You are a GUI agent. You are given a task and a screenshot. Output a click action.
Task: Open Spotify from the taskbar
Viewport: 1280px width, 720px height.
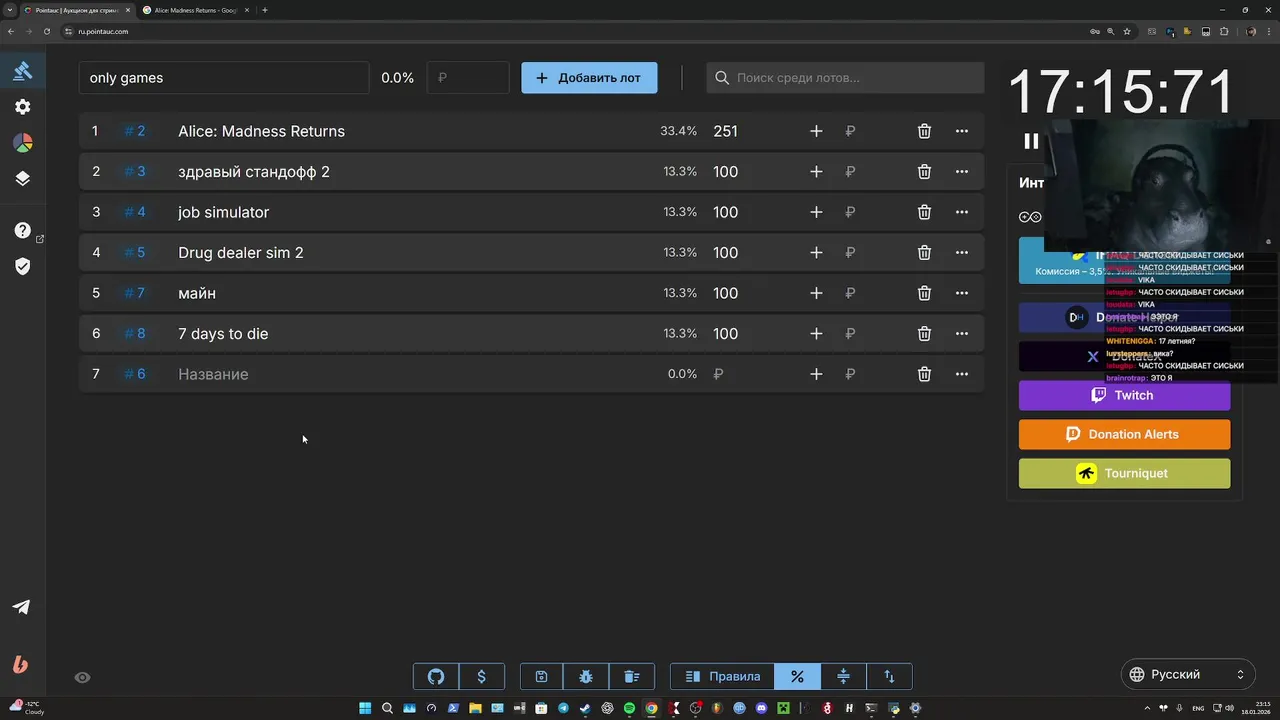[x=629, y=708]
